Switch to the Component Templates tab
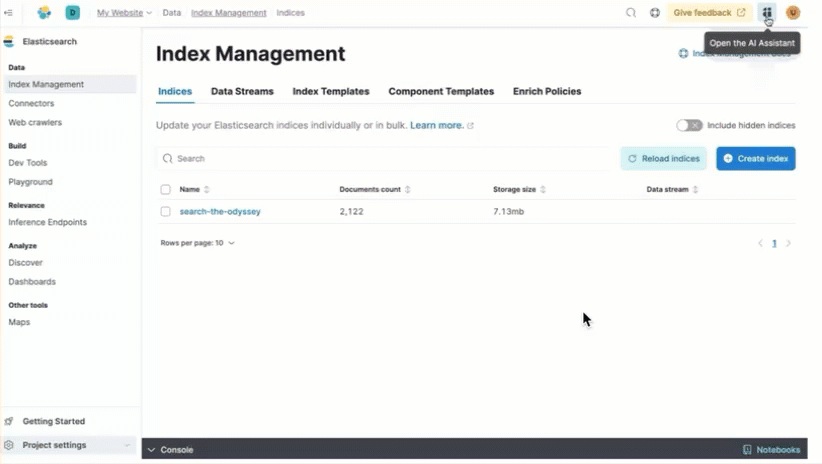The image size is (822, 464). pyautogui.click(x=441, y=91)
